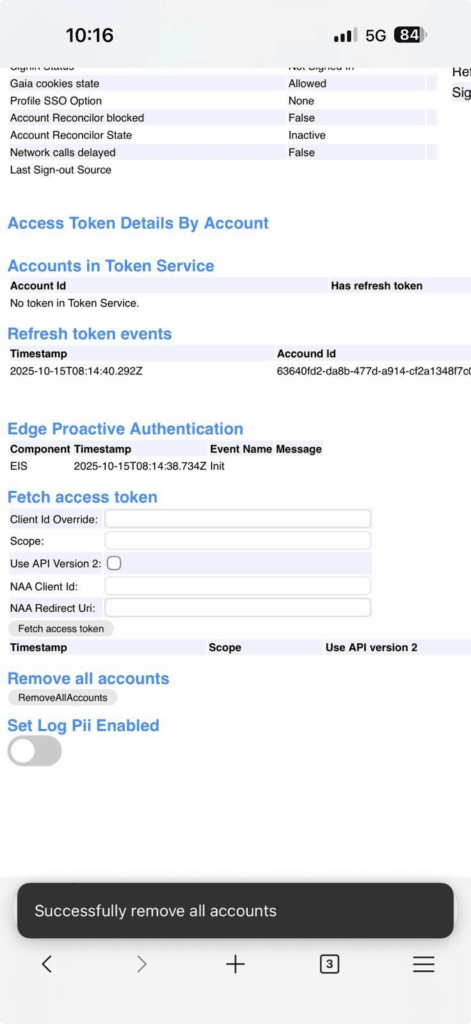471x1024 pixels.
Task: Click the Fetch access token button
Action: (x=61, y=629)
